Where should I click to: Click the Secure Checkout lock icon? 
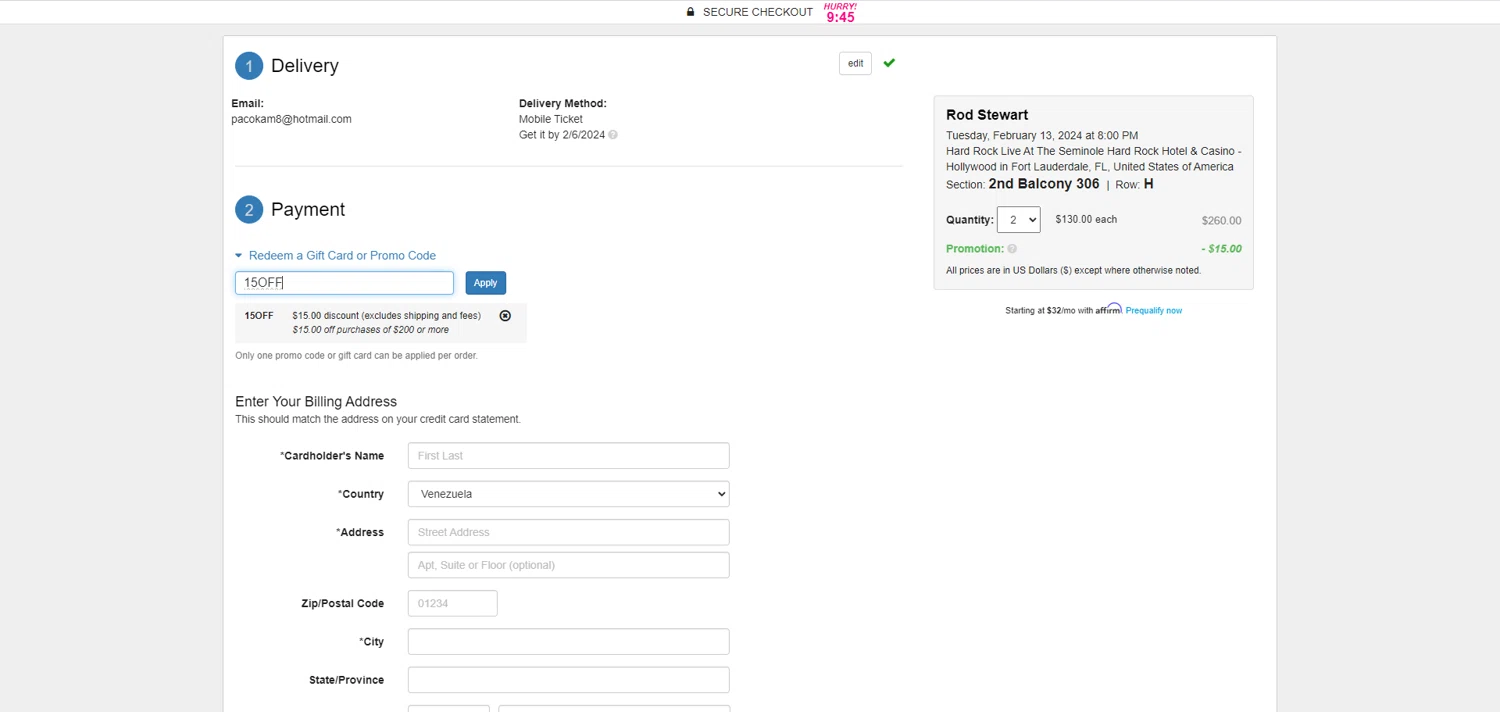tap(690, 12)
